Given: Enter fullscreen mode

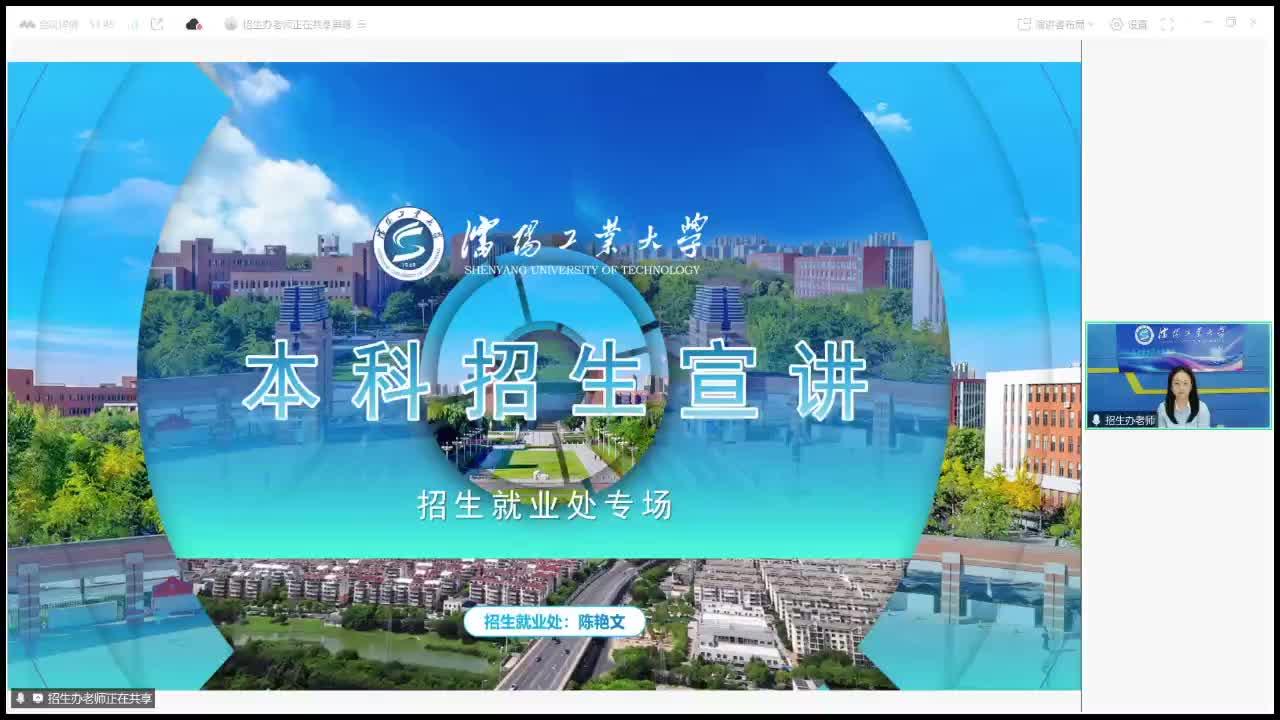Looking at the screenshot, I should (x=1167, y=24).
